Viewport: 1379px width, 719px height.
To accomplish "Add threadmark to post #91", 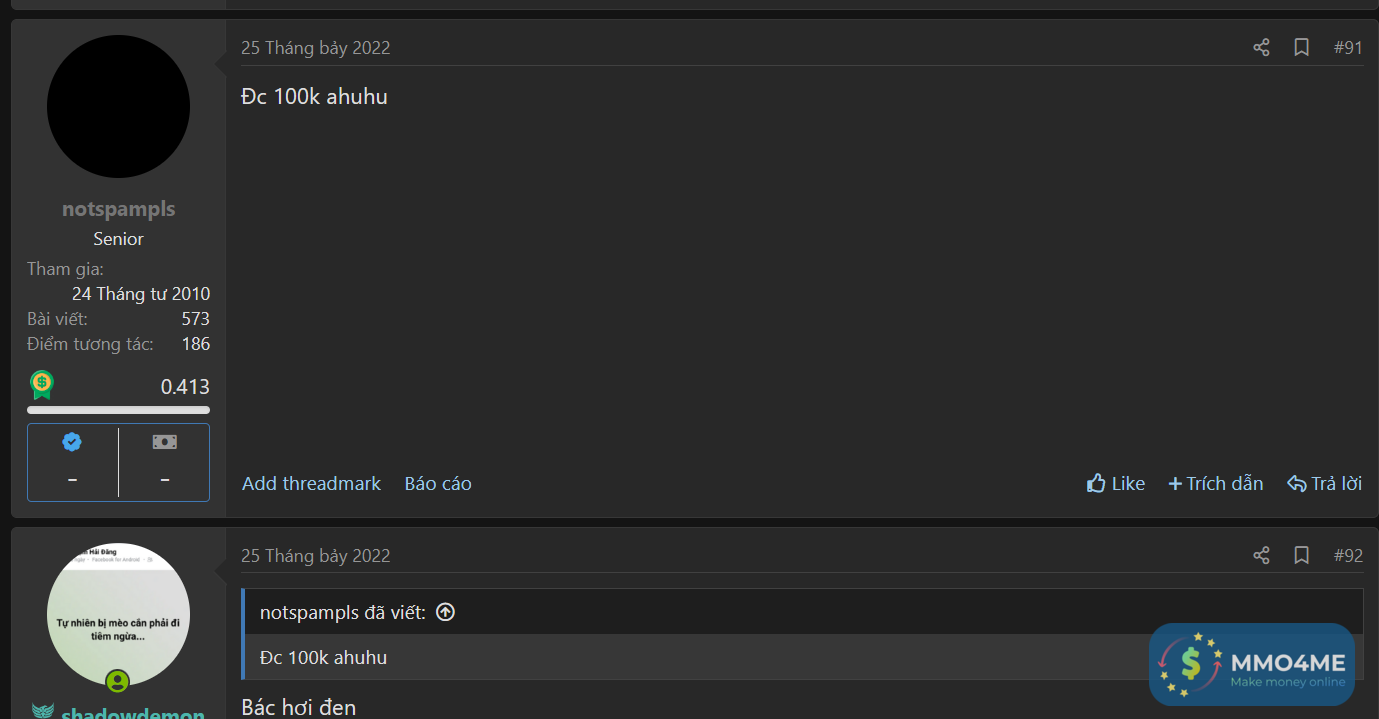I will [x=311, y=483].
